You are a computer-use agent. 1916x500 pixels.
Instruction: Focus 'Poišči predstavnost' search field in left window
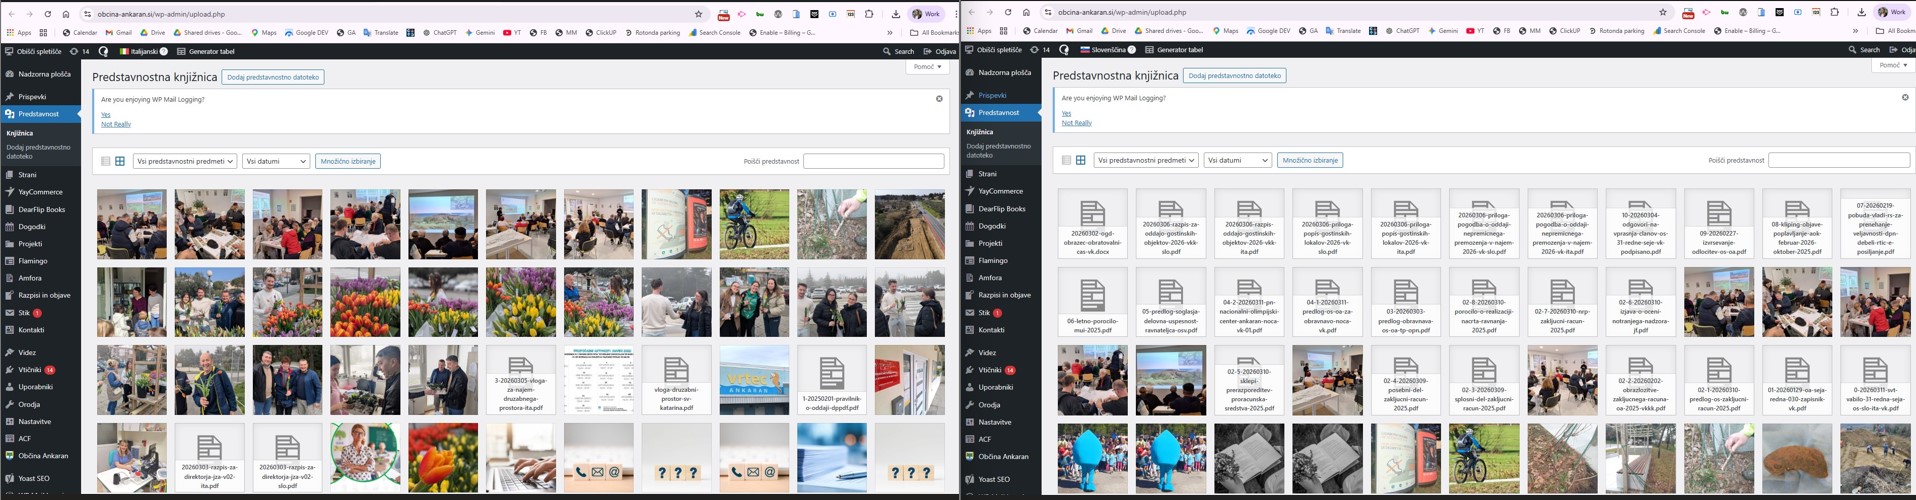click(873, 161)
